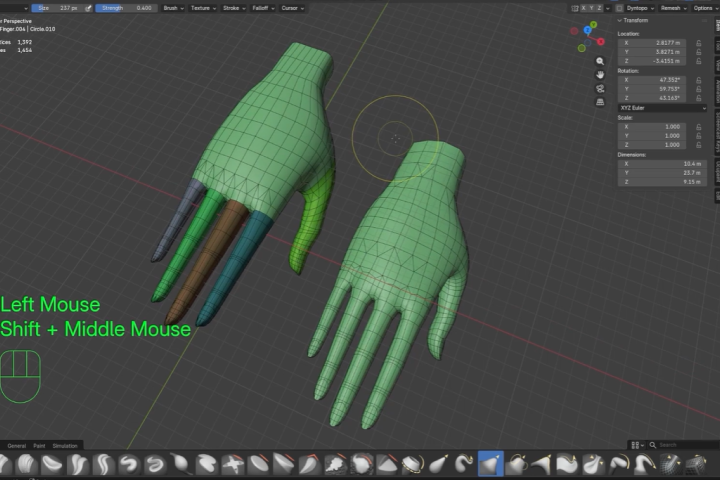Click the symmetry mirror icon in the header
The height and width of the screenshot is (480, 720).
coord(574,8)
